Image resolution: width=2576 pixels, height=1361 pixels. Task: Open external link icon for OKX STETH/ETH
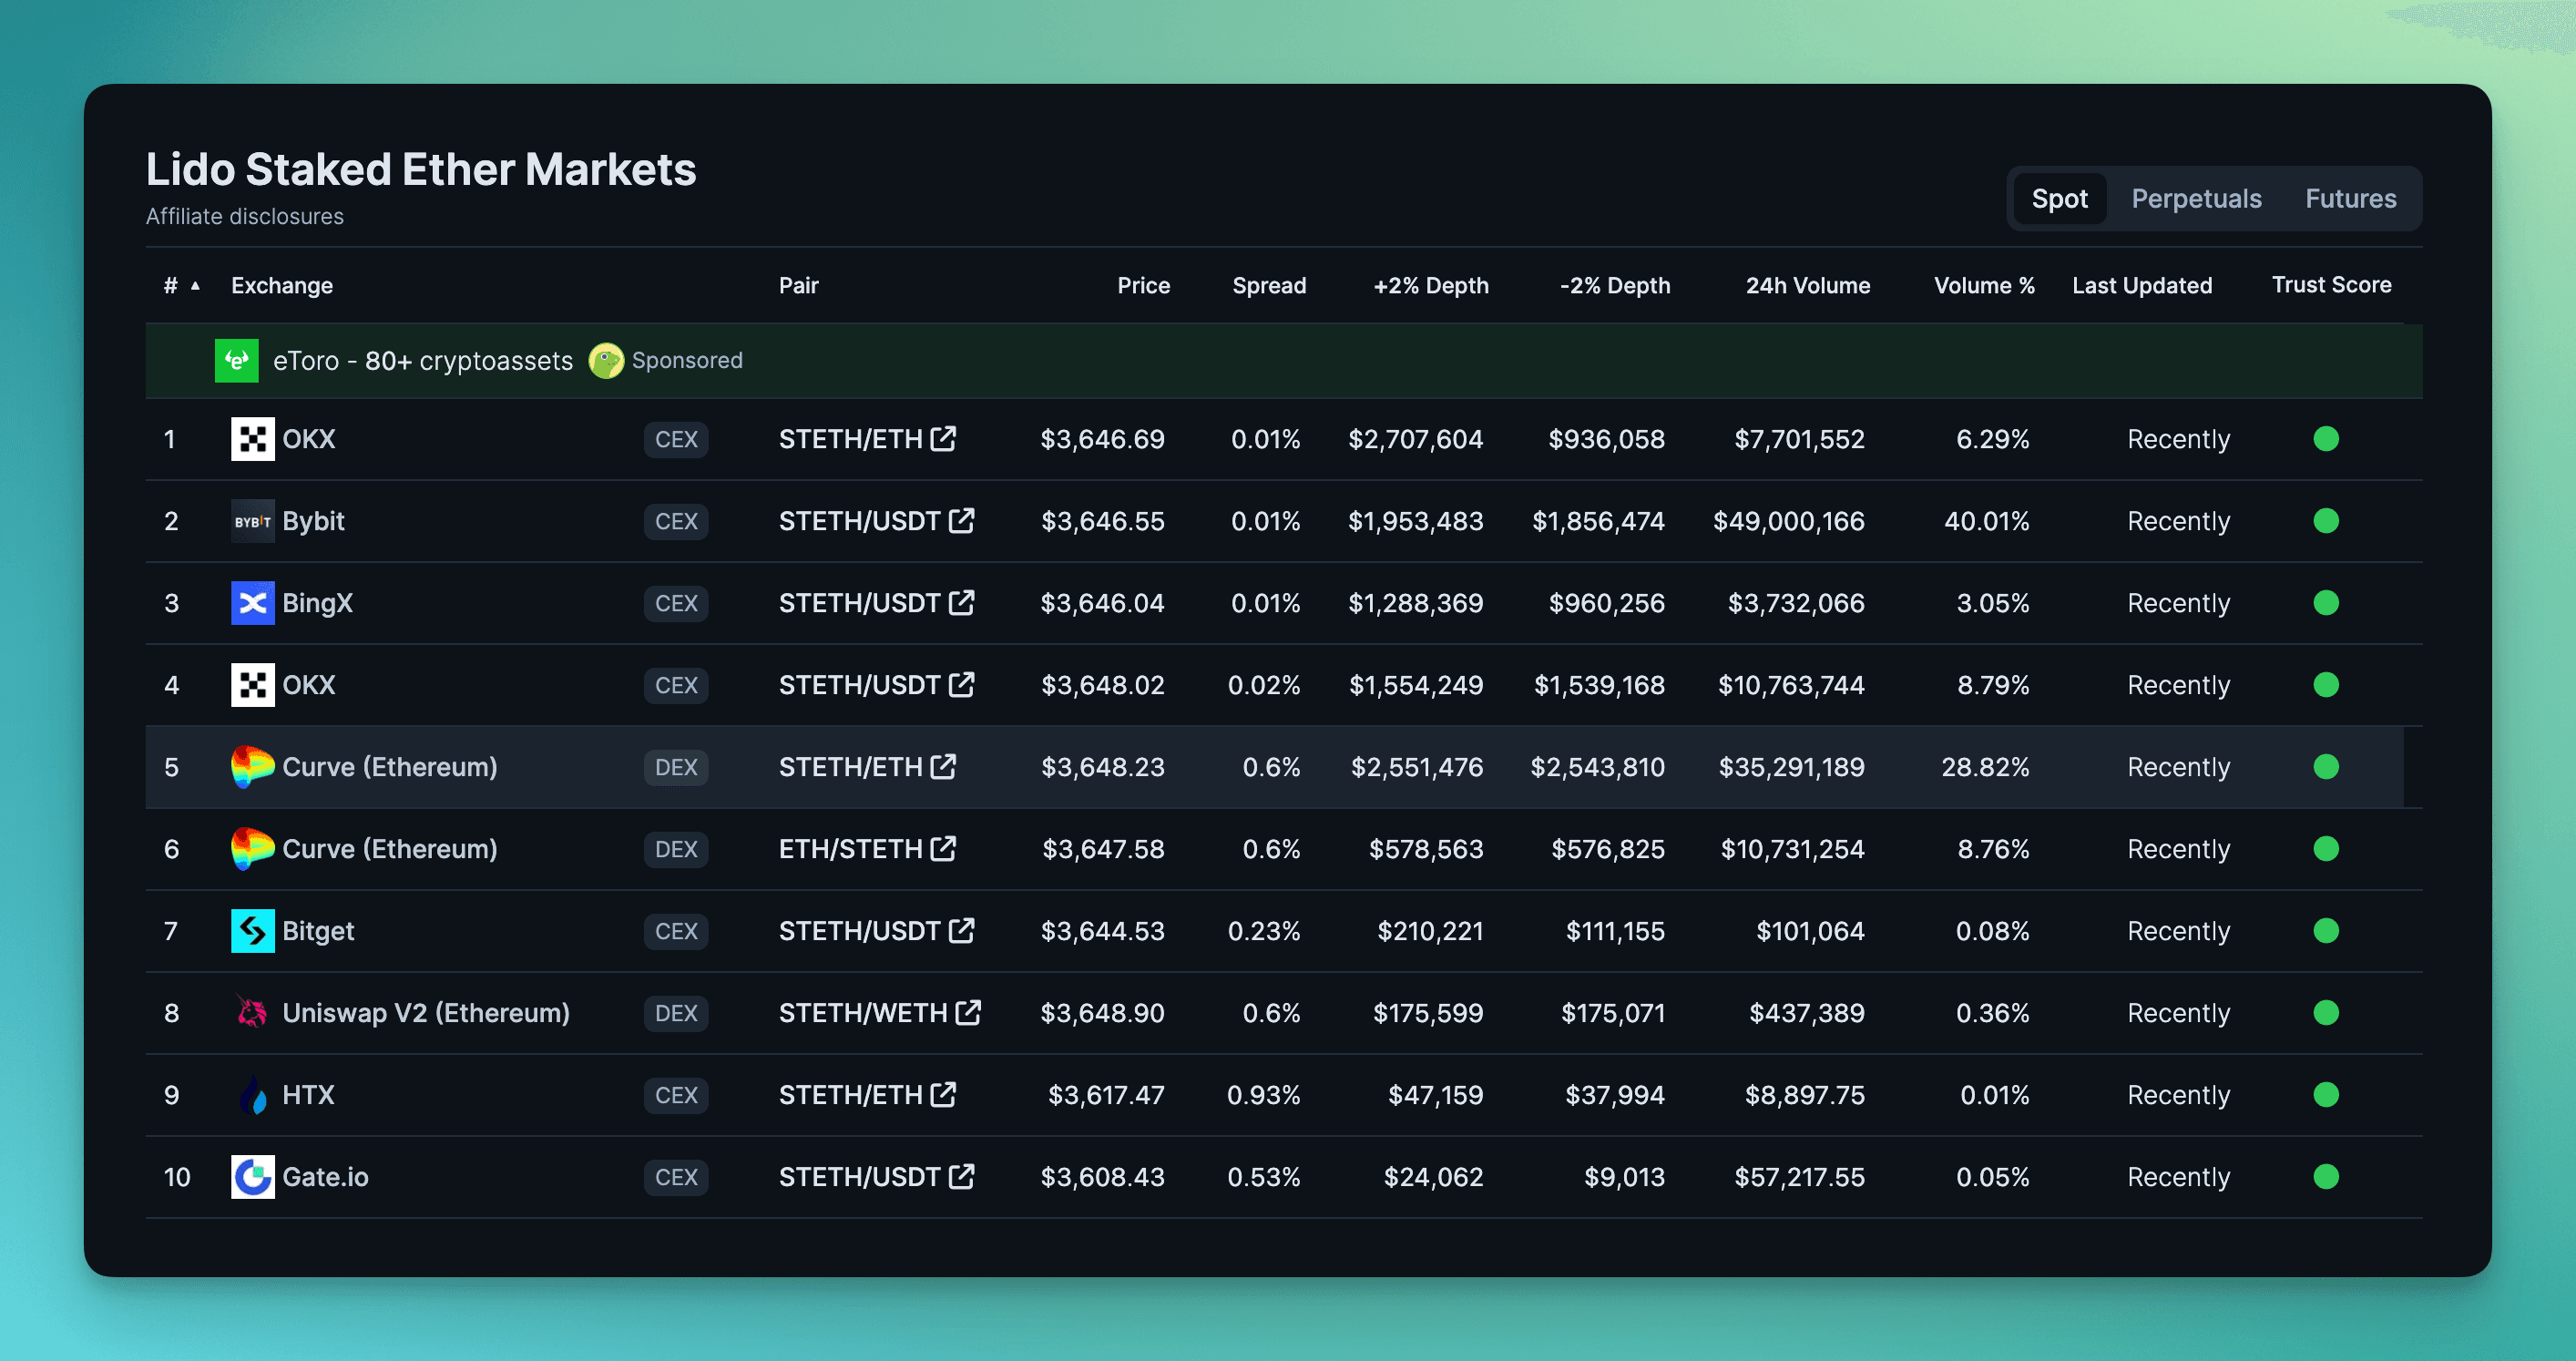[943, 438]
